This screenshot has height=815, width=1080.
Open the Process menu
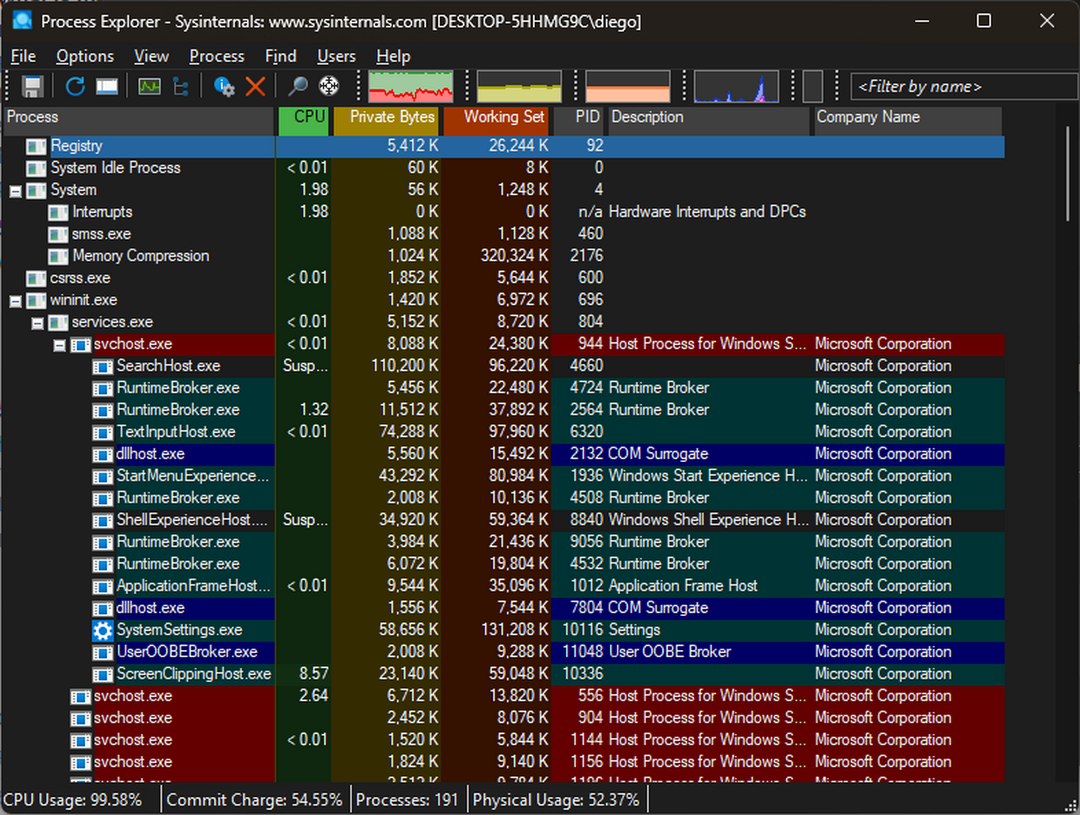(216, 56)
